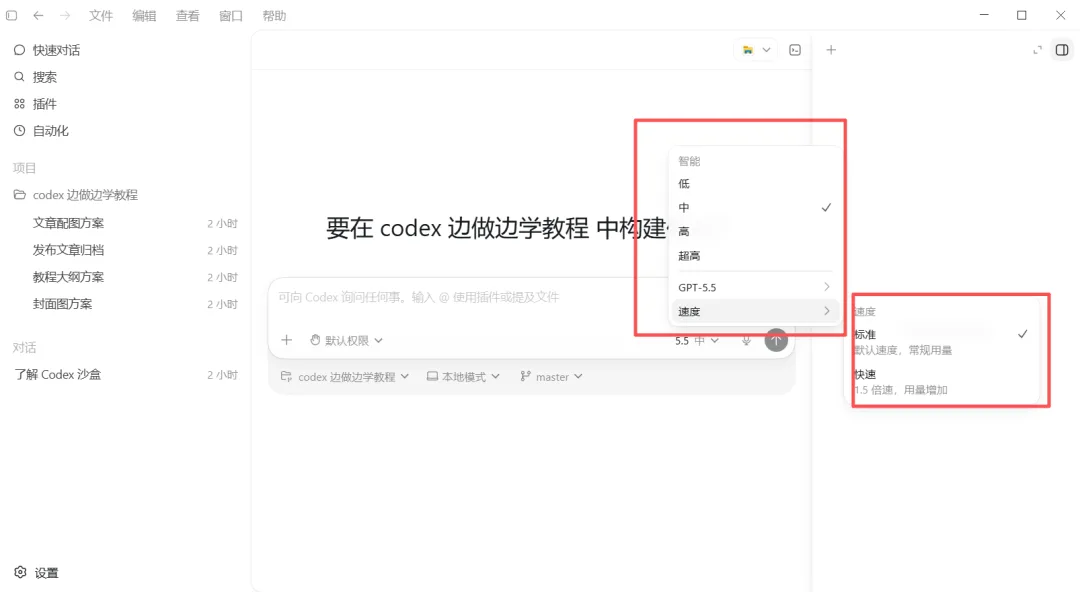Click the git branch icon beside master
This screenshot has height=592, width=1080.
(x=526, y=376)
